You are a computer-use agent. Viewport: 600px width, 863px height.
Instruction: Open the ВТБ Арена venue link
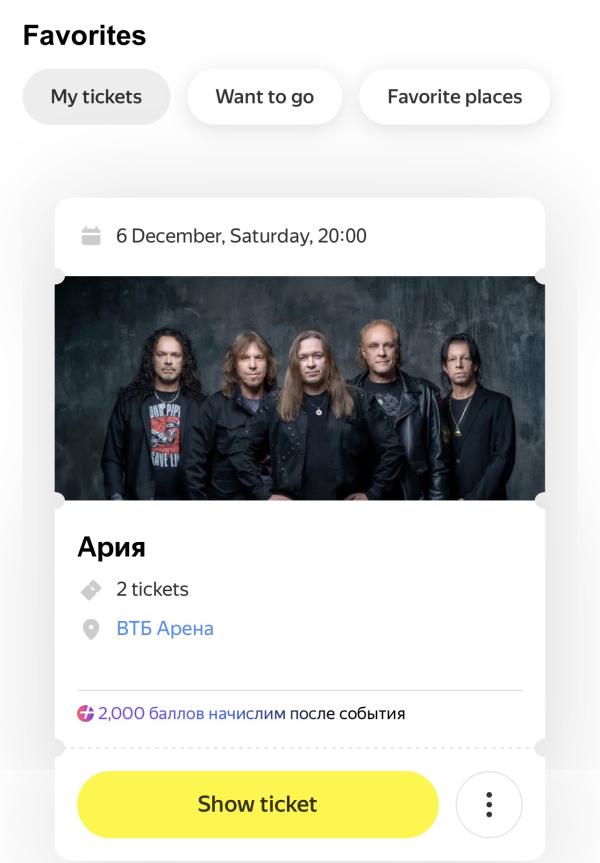click(x=165, y=629)
